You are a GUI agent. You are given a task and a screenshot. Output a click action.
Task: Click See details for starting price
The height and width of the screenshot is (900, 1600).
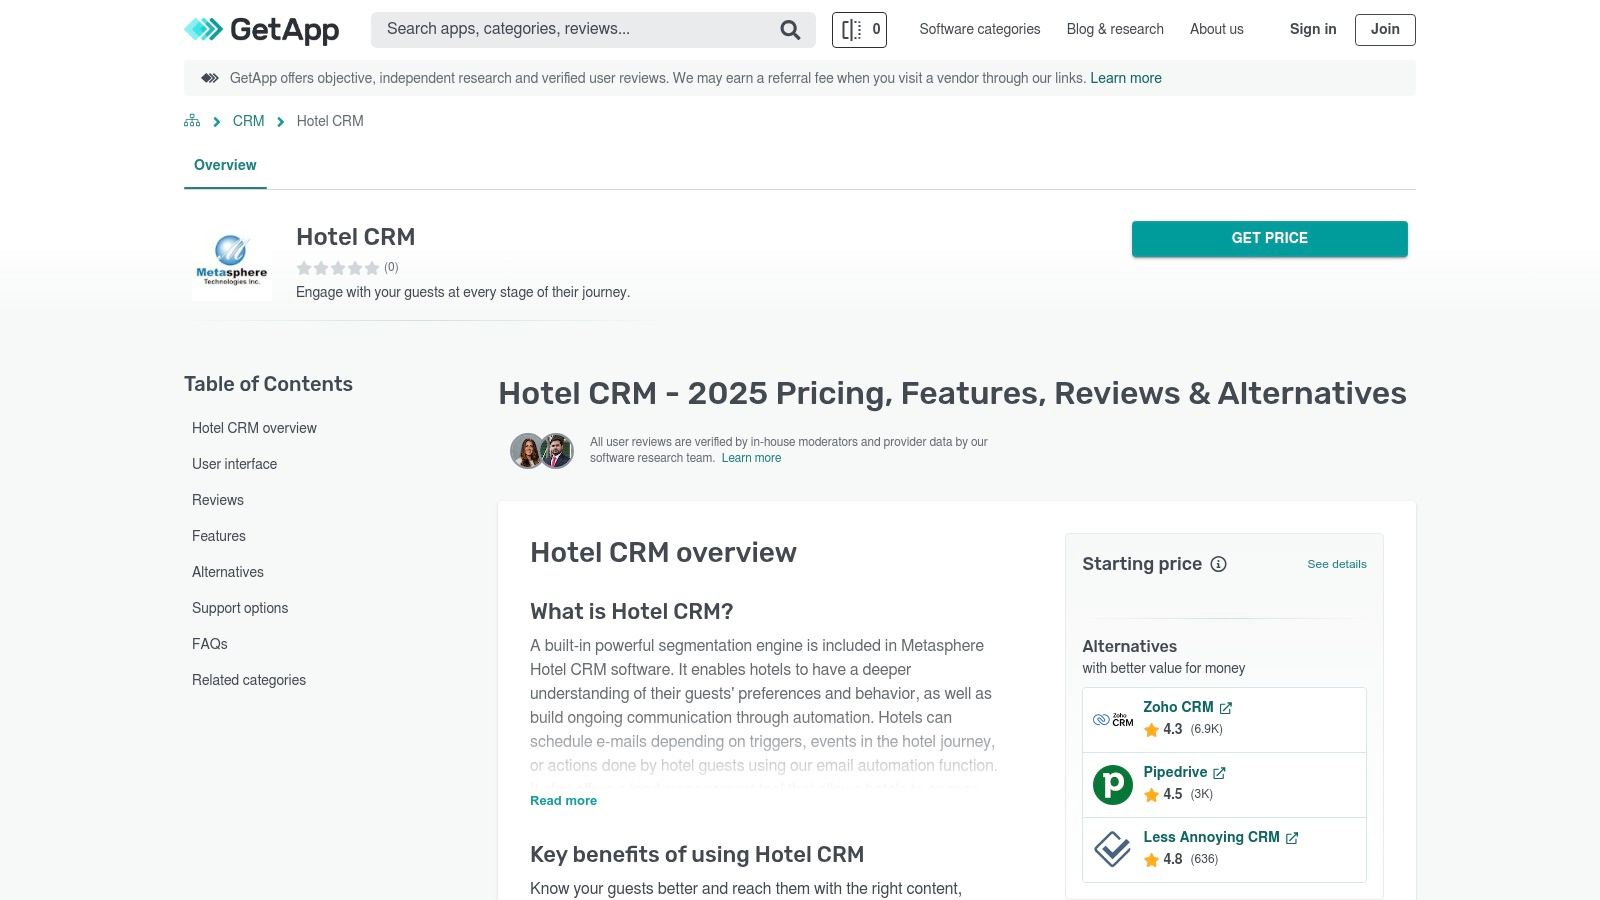(x=1337, y=564)
